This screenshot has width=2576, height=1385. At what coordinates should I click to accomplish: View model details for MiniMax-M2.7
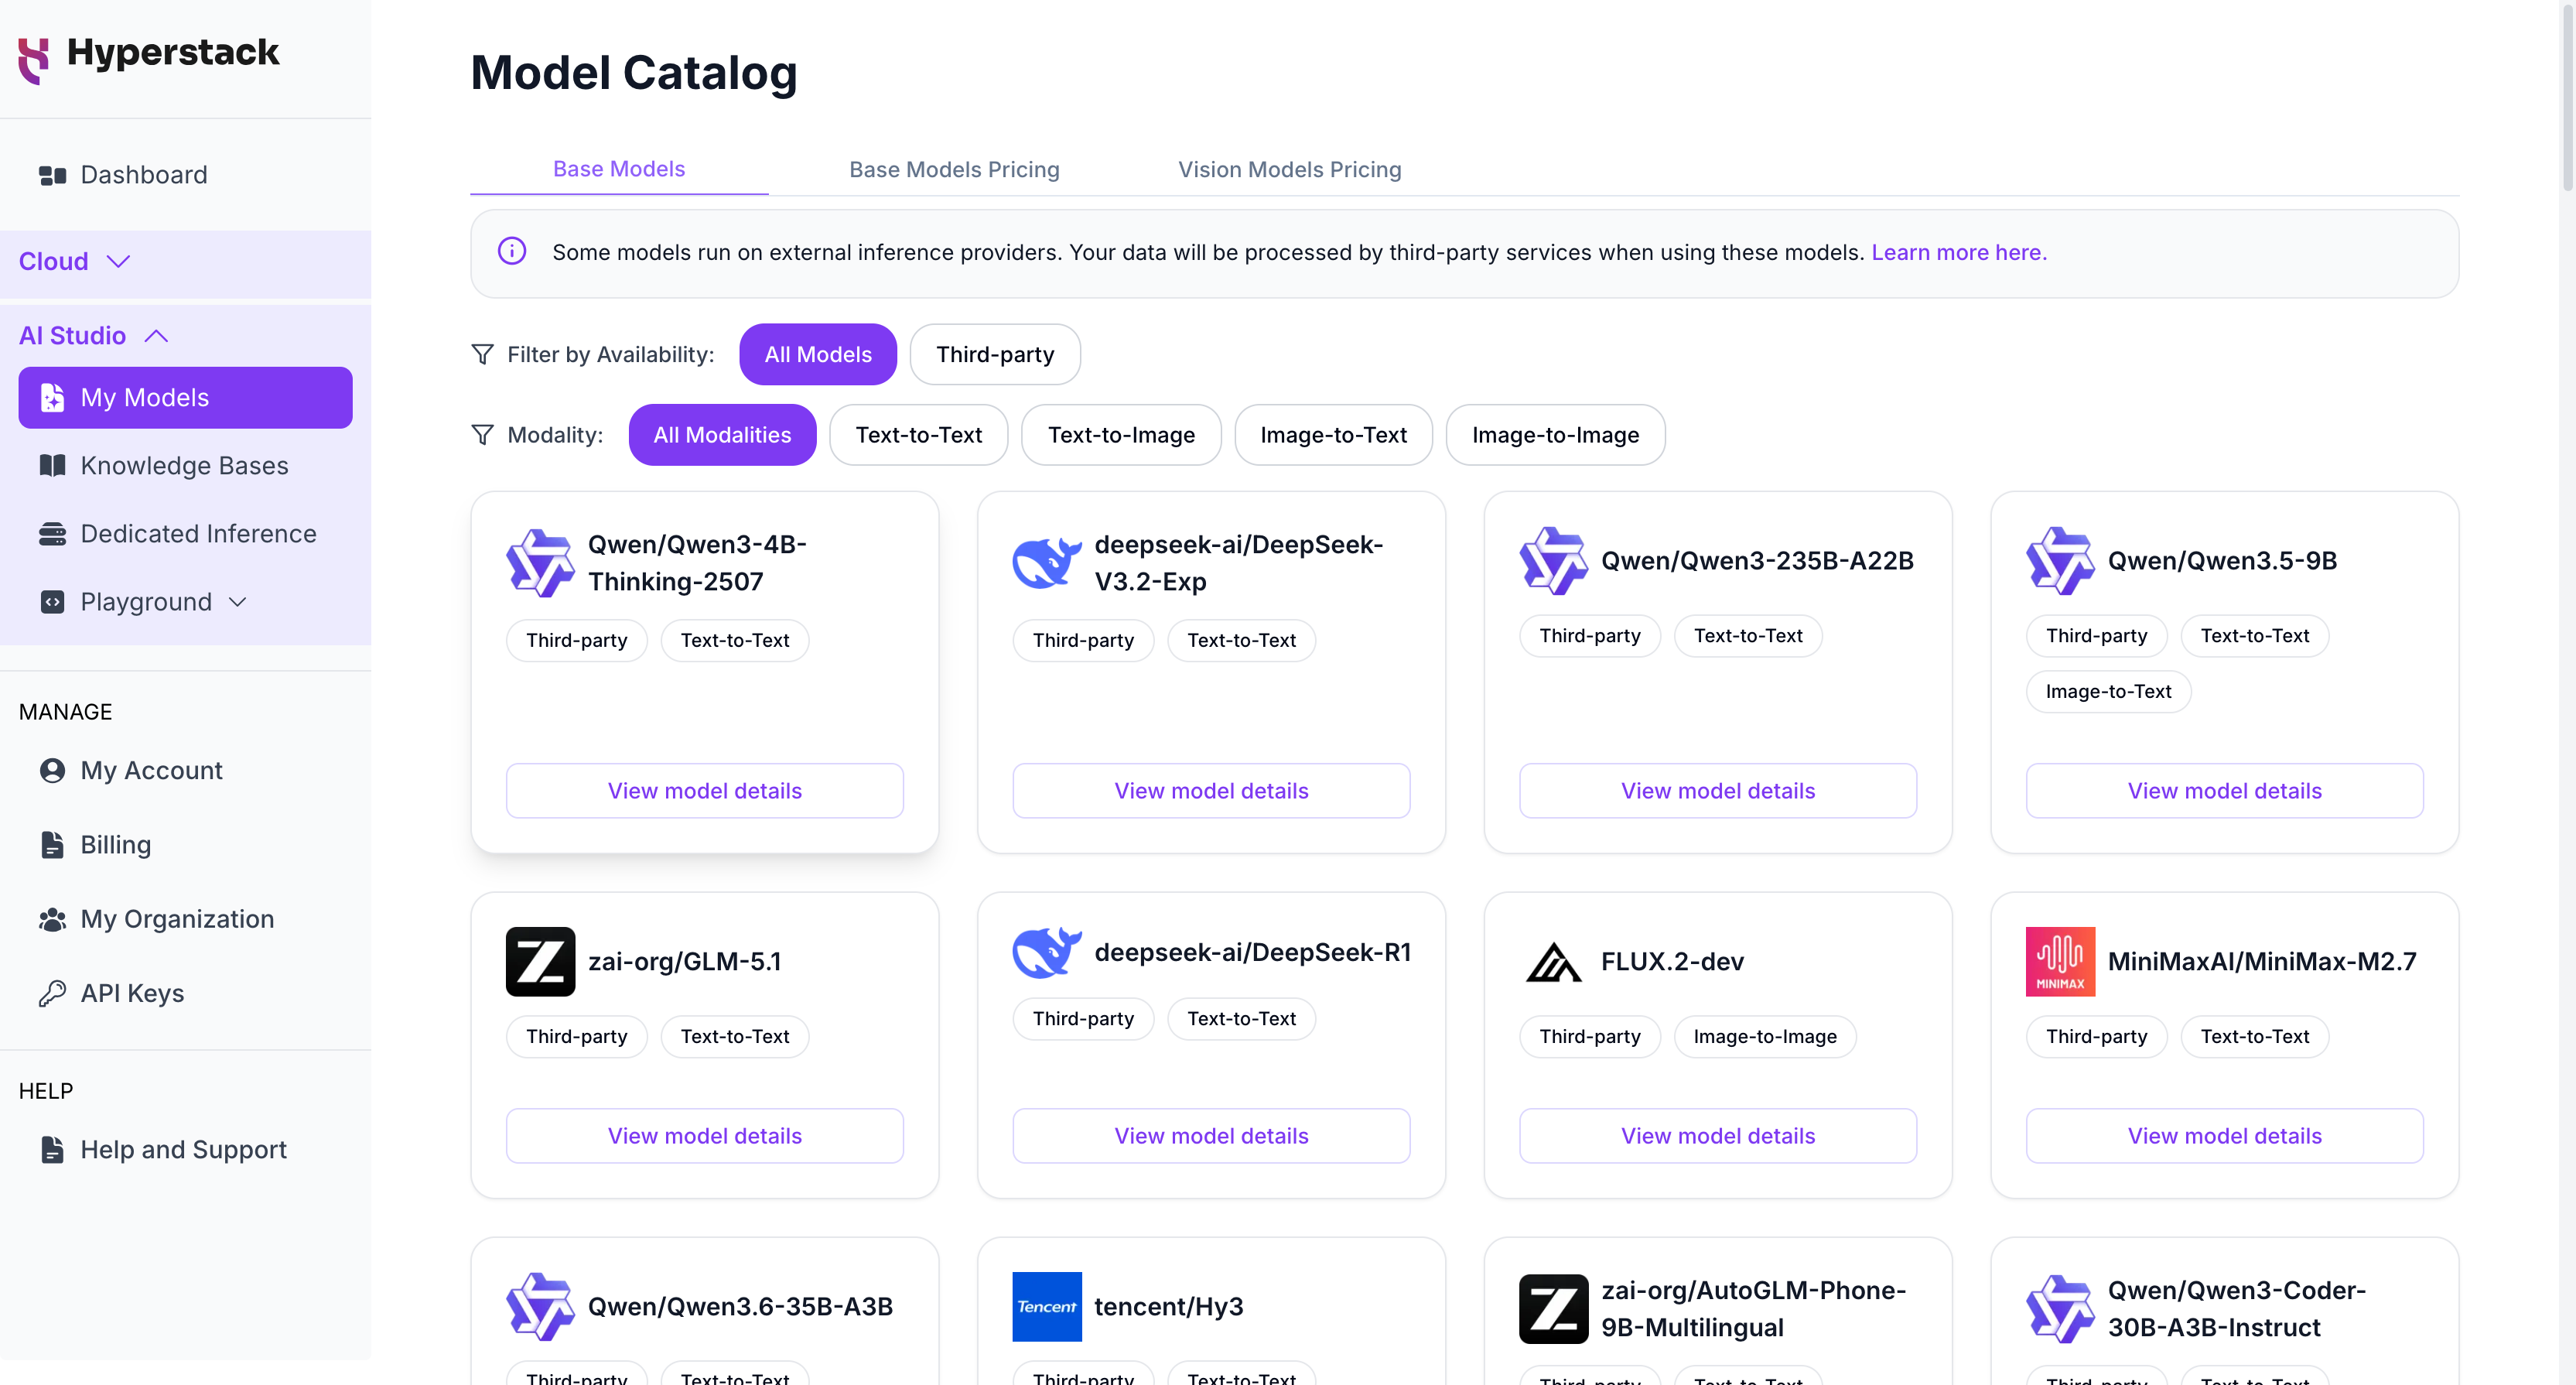click(x=2225, y=1136)
